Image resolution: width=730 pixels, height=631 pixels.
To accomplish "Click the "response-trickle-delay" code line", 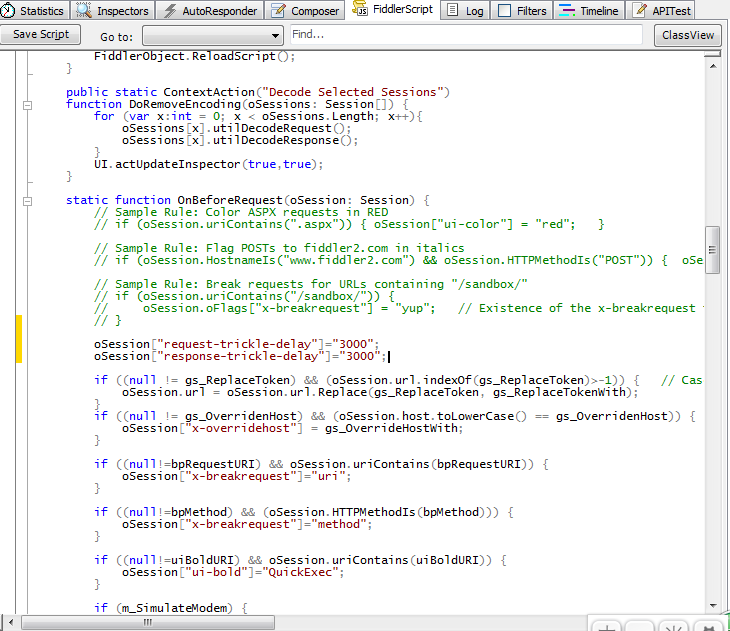I will point(240,356).
